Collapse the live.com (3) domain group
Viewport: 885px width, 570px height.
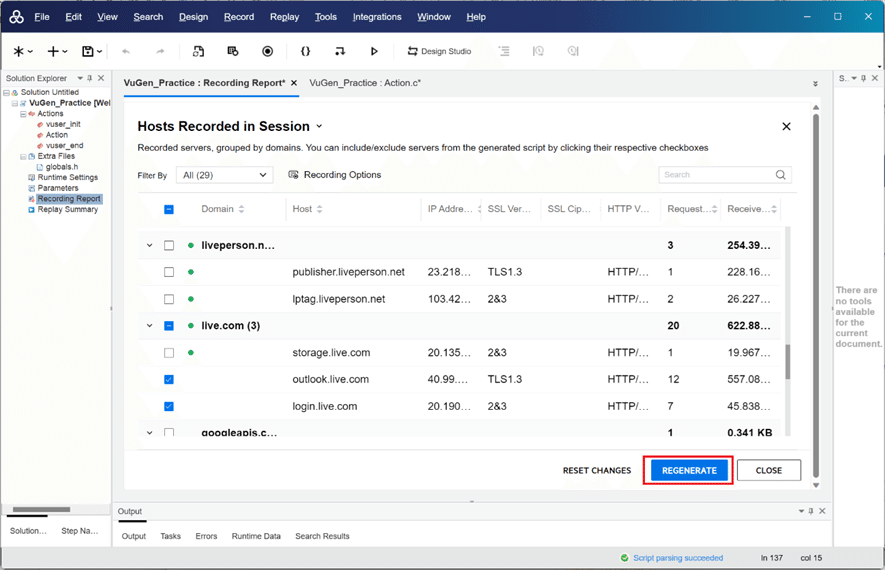pyautogui.click(x=150, y=326)
